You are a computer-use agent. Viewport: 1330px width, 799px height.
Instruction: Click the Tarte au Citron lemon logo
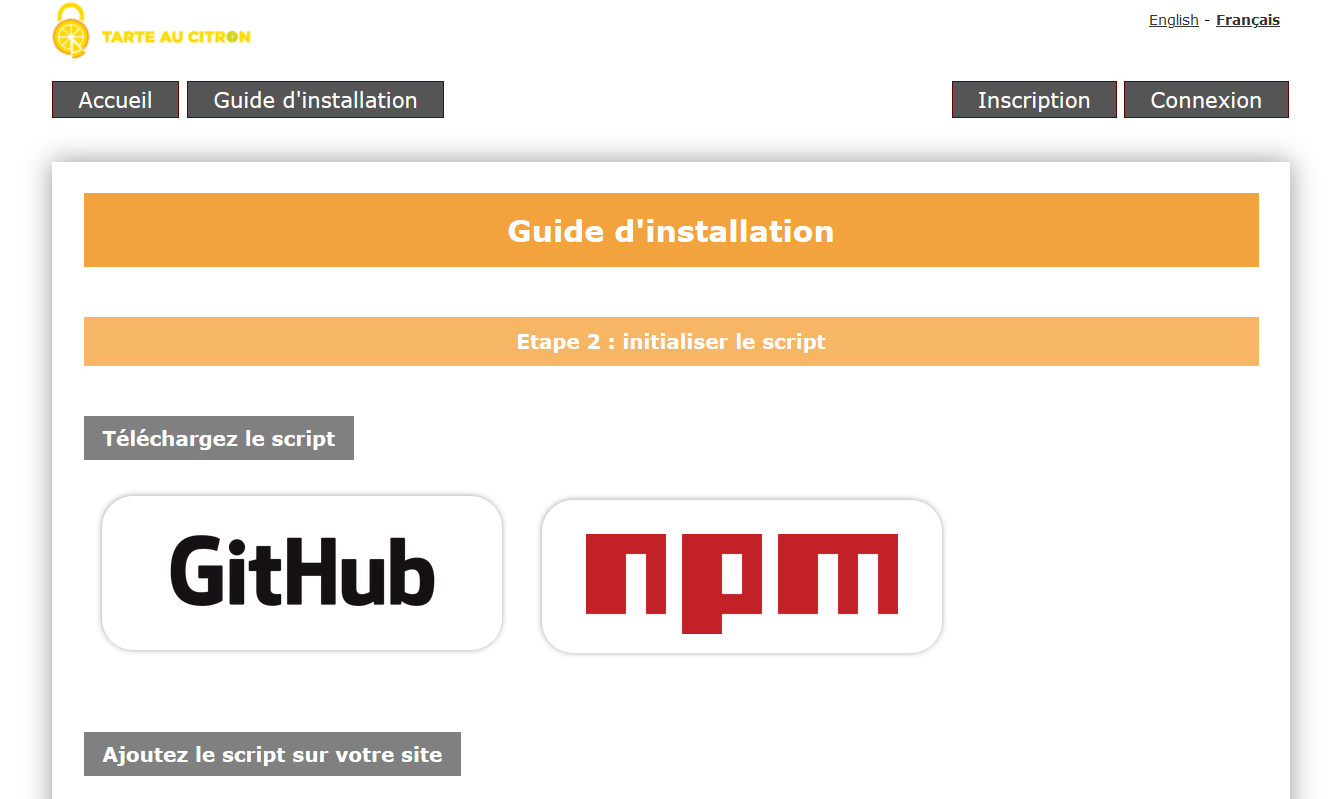(151, 31)
